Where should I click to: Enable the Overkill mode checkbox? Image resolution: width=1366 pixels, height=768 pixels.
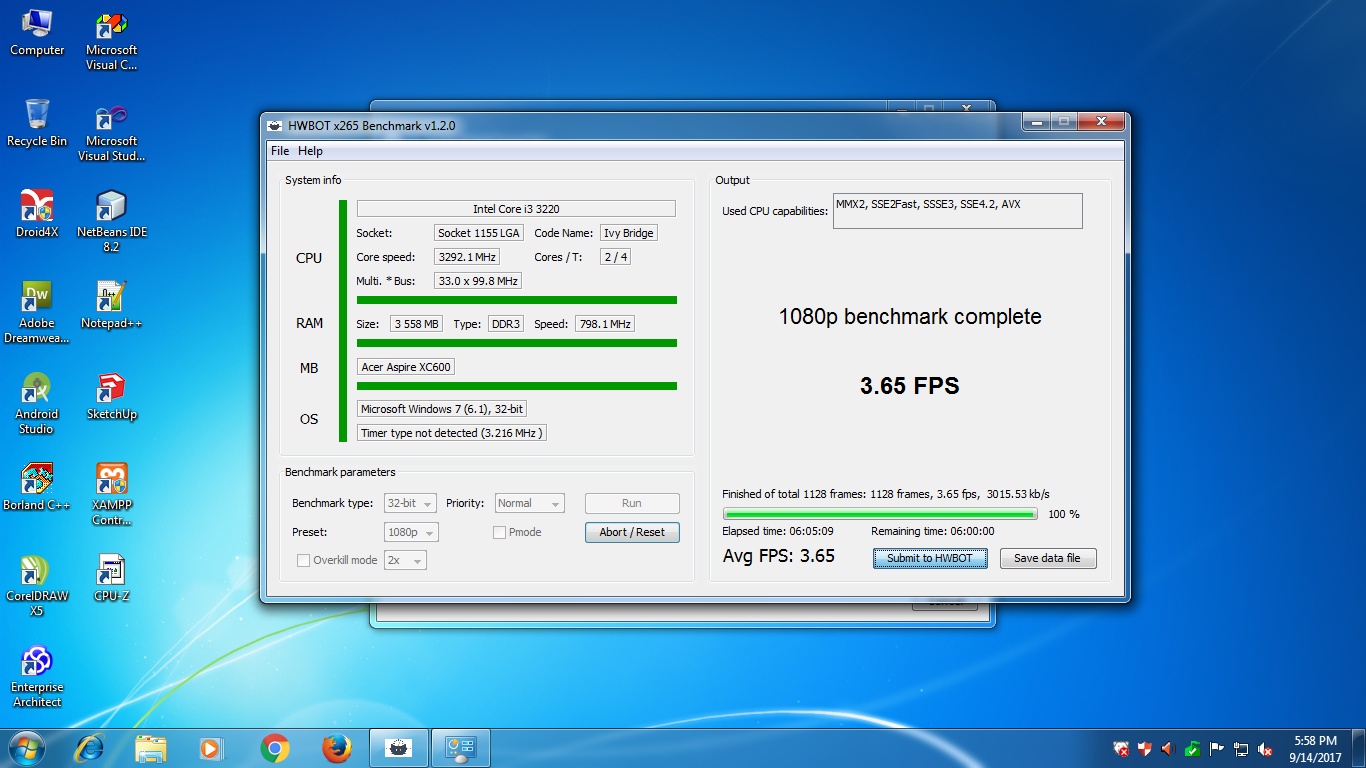pyautogui.click(x=303, y=560)
